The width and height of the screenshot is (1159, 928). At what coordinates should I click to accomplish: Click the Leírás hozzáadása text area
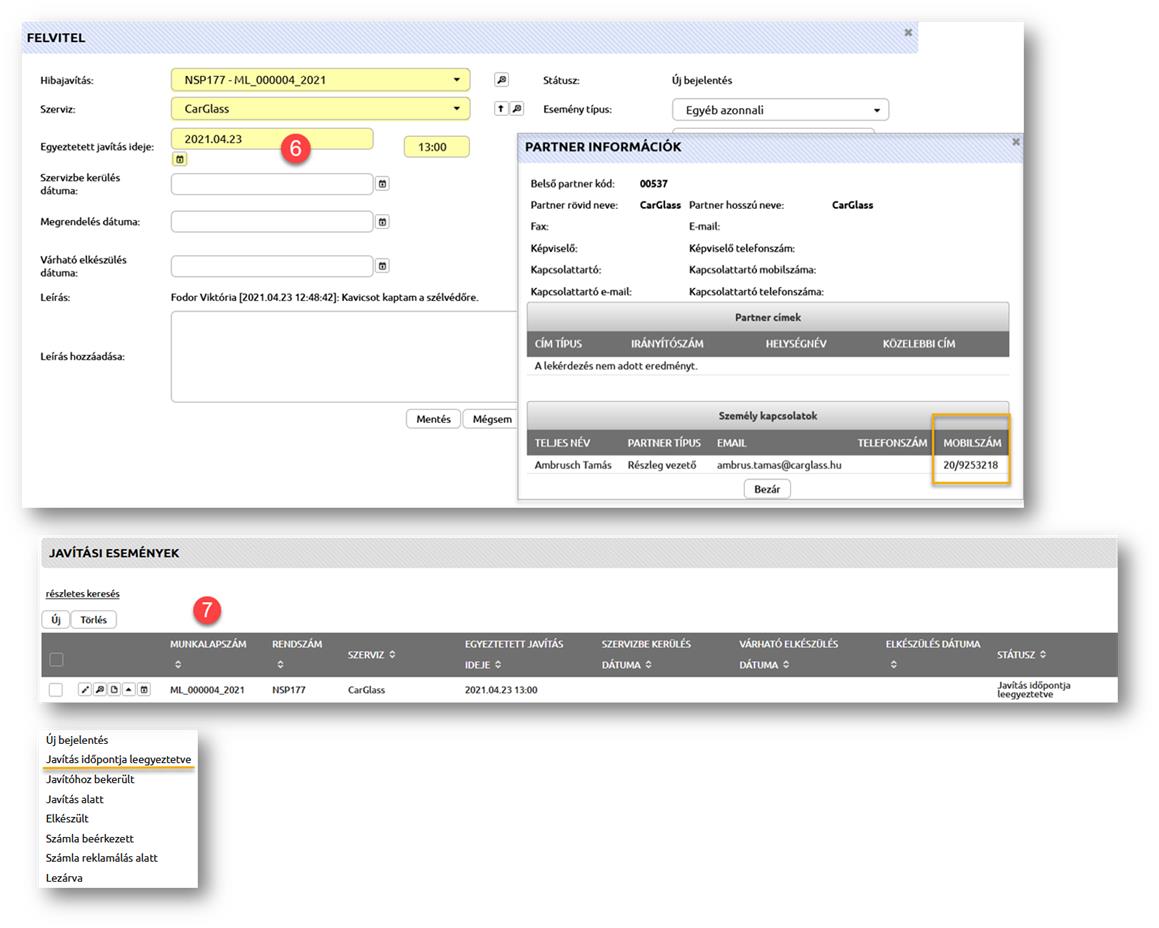click(x=344, y=356)
